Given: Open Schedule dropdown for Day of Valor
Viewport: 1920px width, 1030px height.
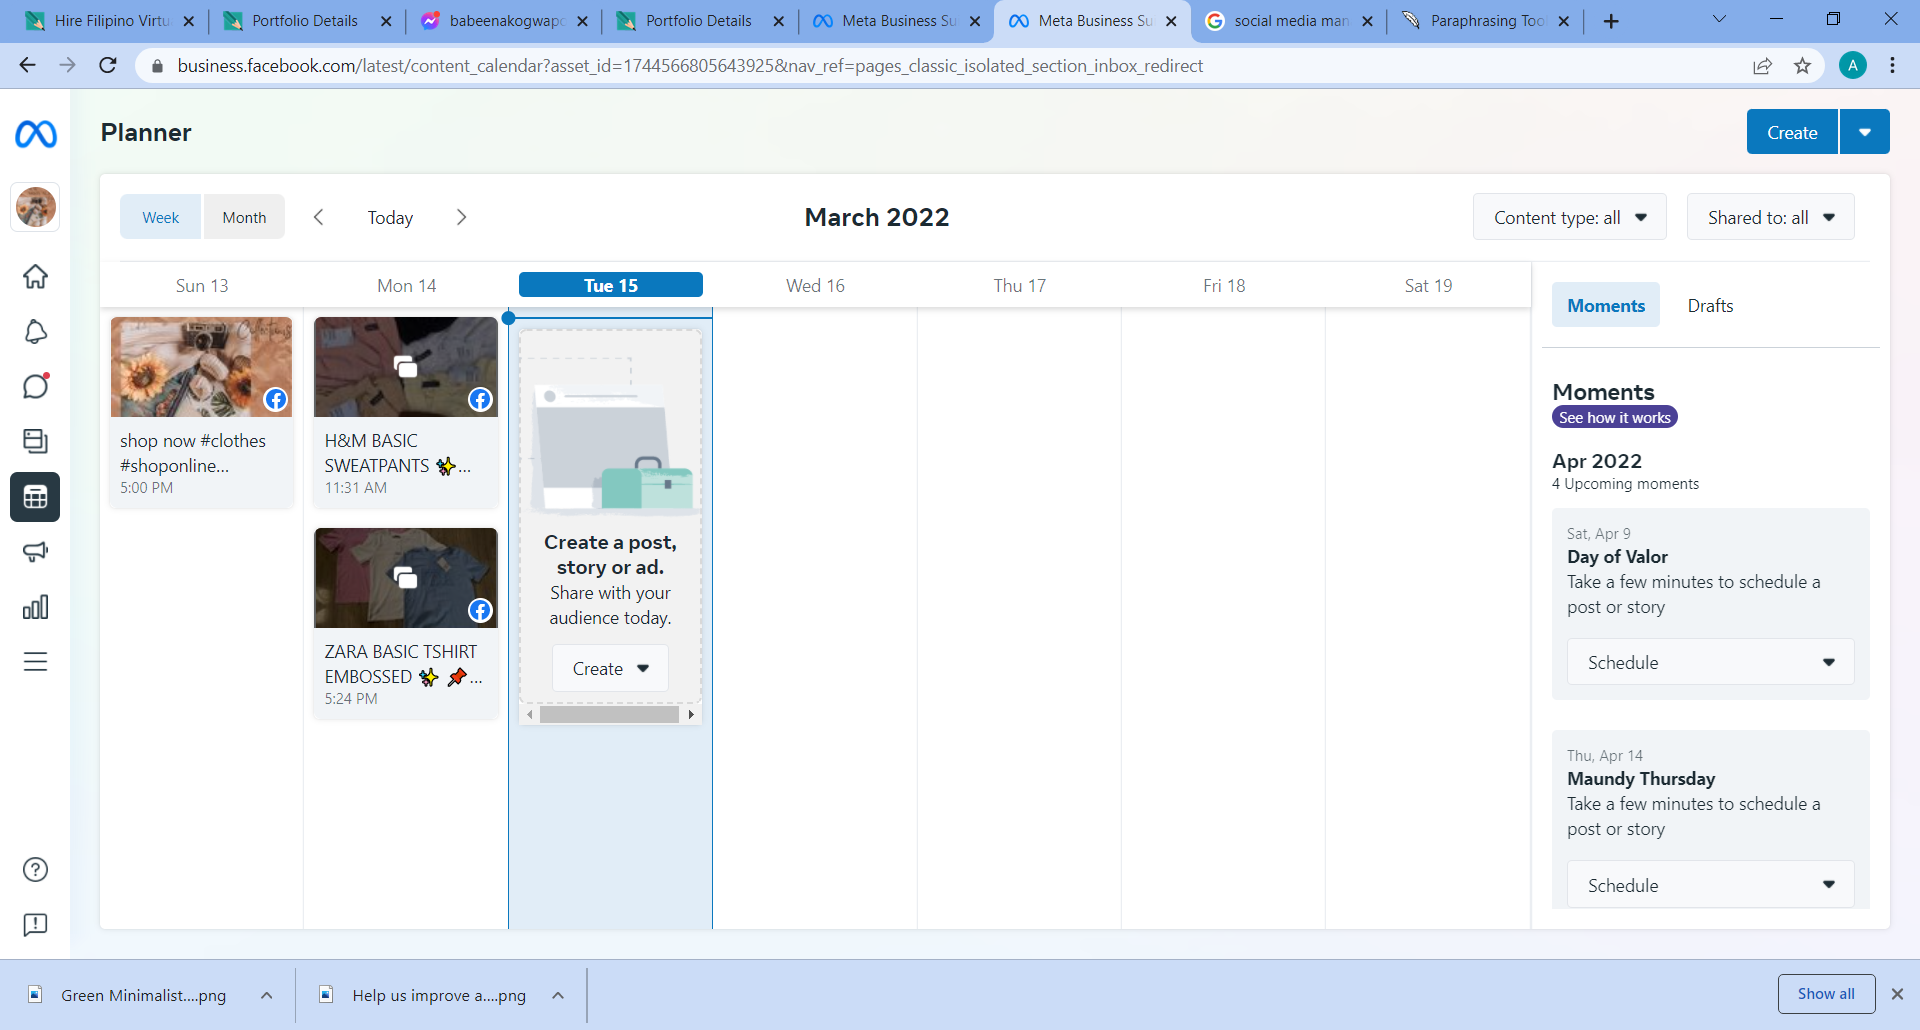Looking at the screenshot, I should click(x=1710, y=662).
